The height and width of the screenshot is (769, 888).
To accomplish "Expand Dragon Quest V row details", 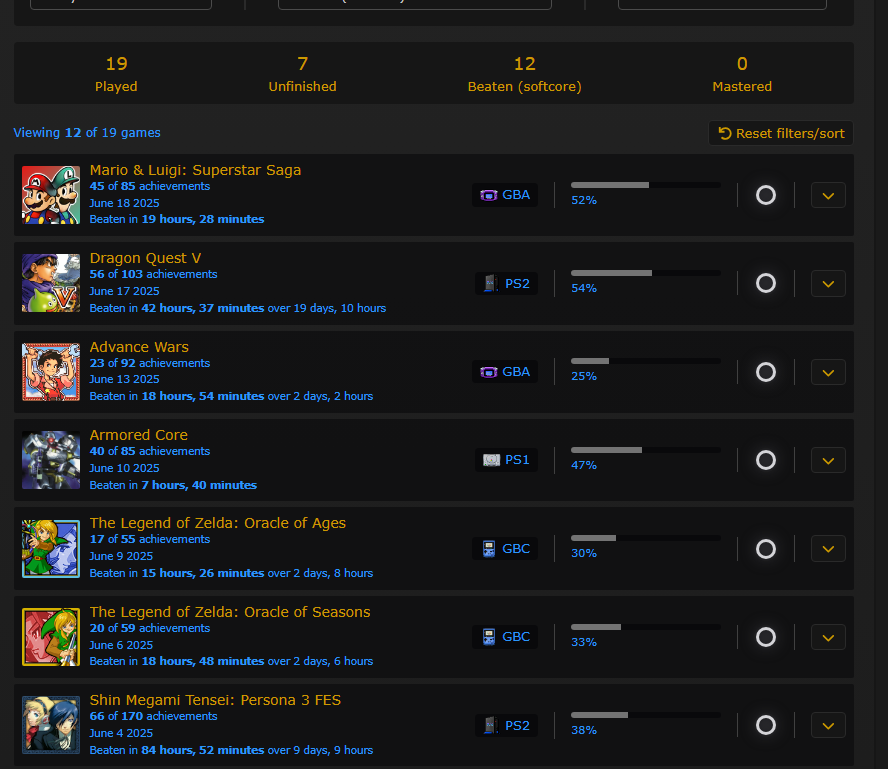I will pyautogui.click(x=828, y=284).
